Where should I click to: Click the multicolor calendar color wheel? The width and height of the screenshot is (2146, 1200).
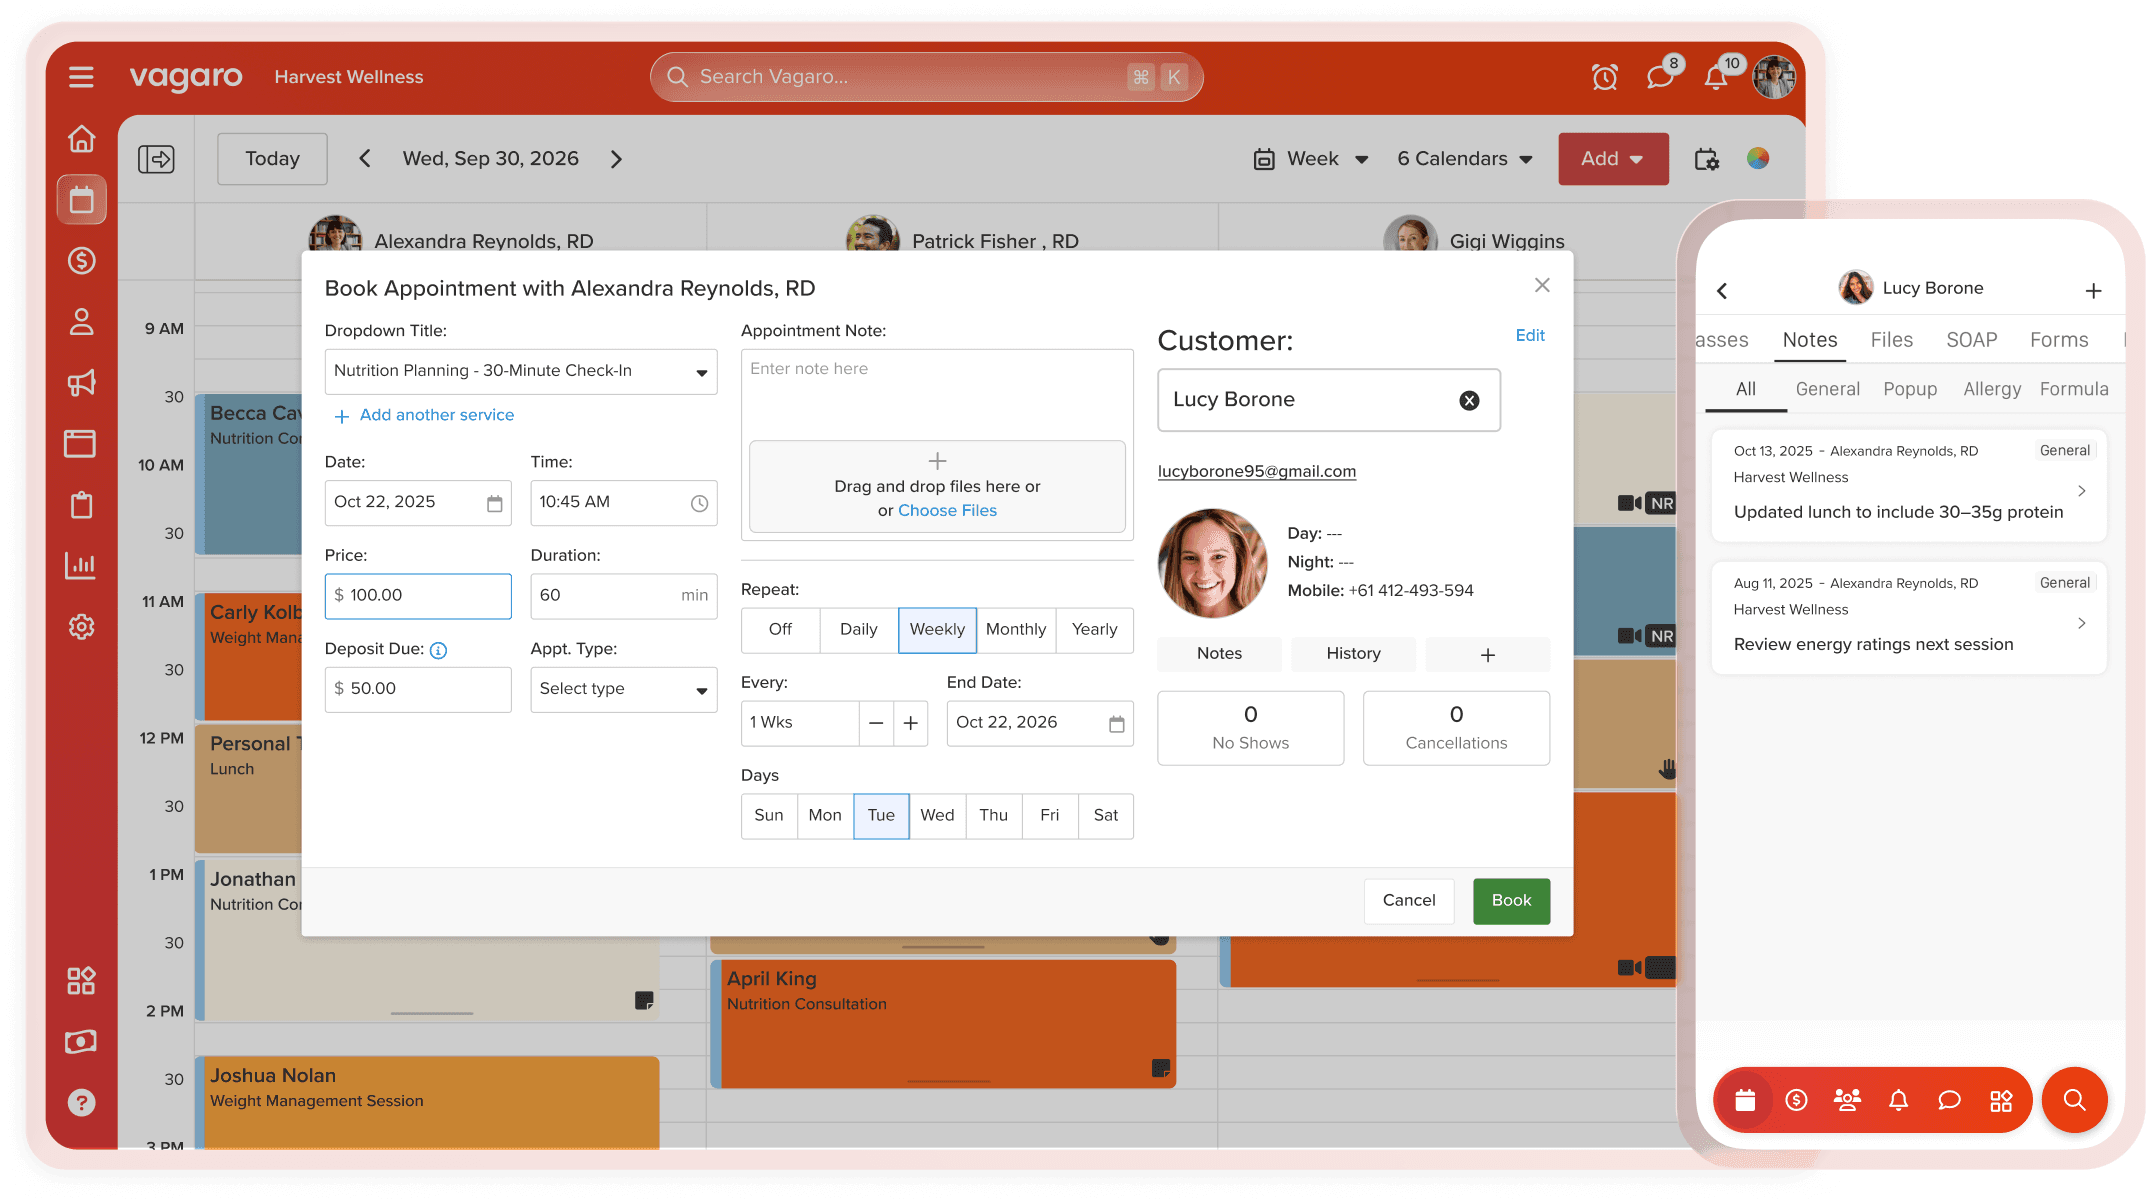coord(1758,158)
